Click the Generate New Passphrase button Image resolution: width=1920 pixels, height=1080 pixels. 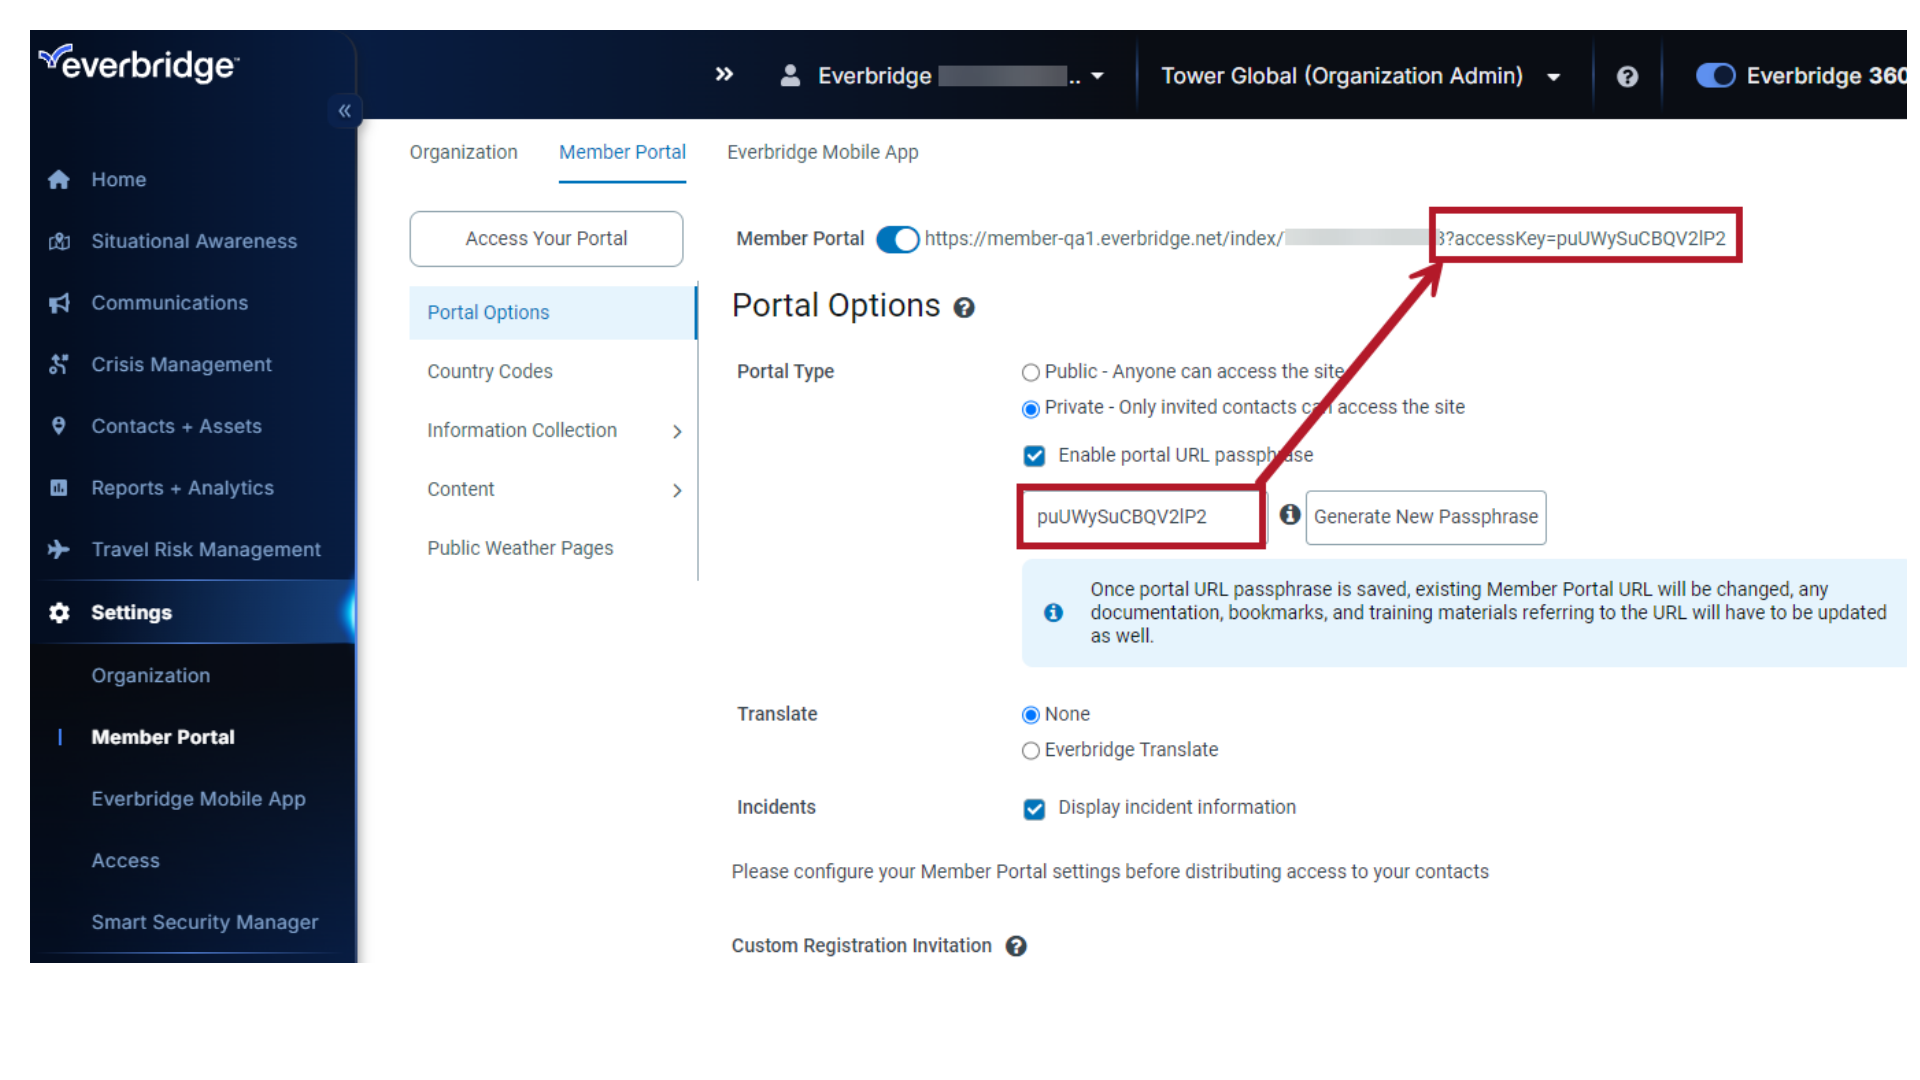pos(1425,516)
